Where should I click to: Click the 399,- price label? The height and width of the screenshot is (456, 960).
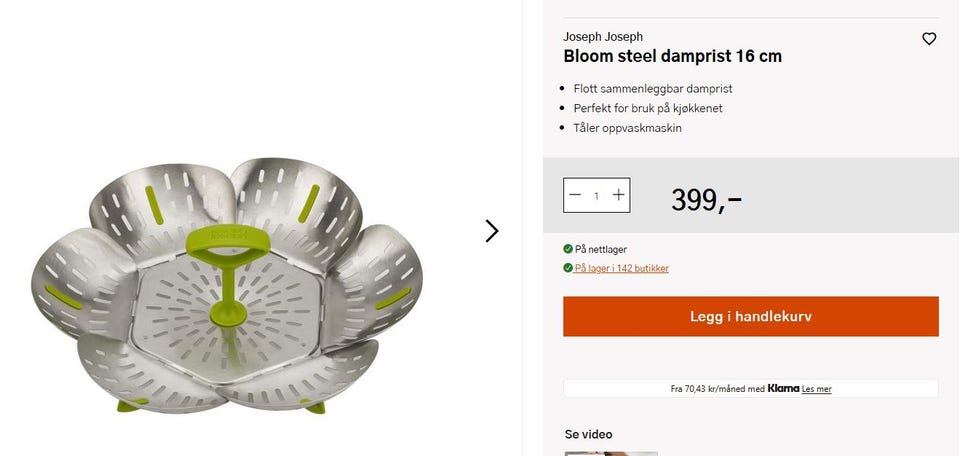pyautogui.click(x=706, y=200)
